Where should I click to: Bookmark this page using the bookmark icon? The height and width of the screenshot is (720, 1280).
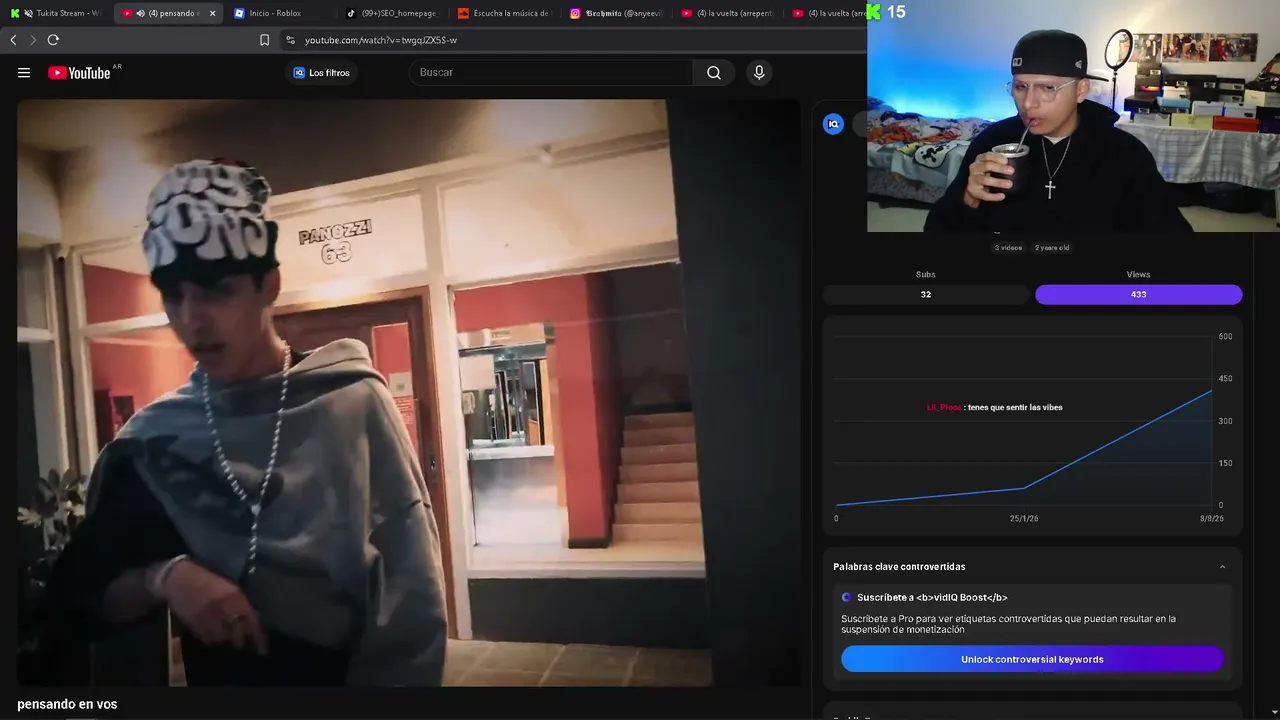tap(264, 40)
